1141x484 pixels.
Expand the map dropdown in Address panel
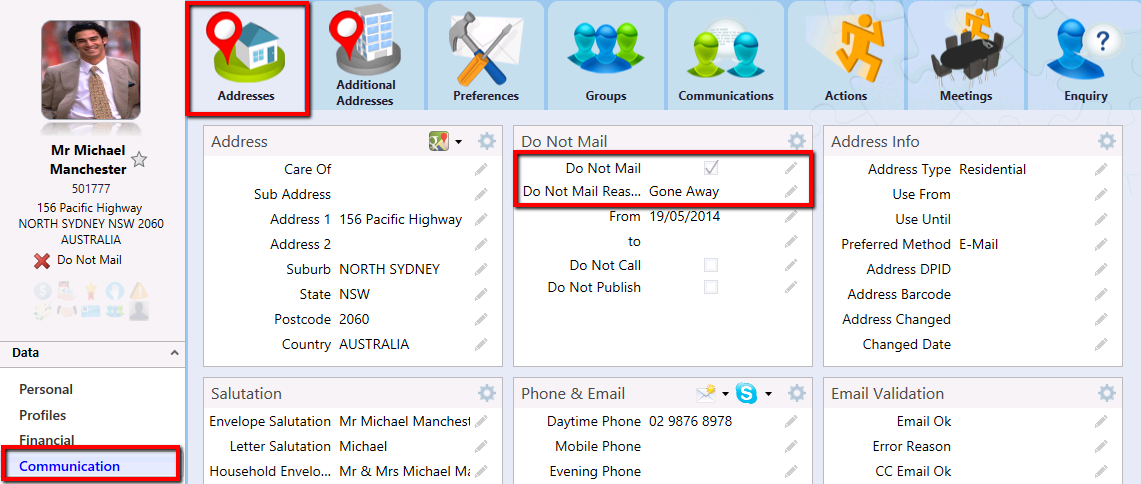[458, 142]
